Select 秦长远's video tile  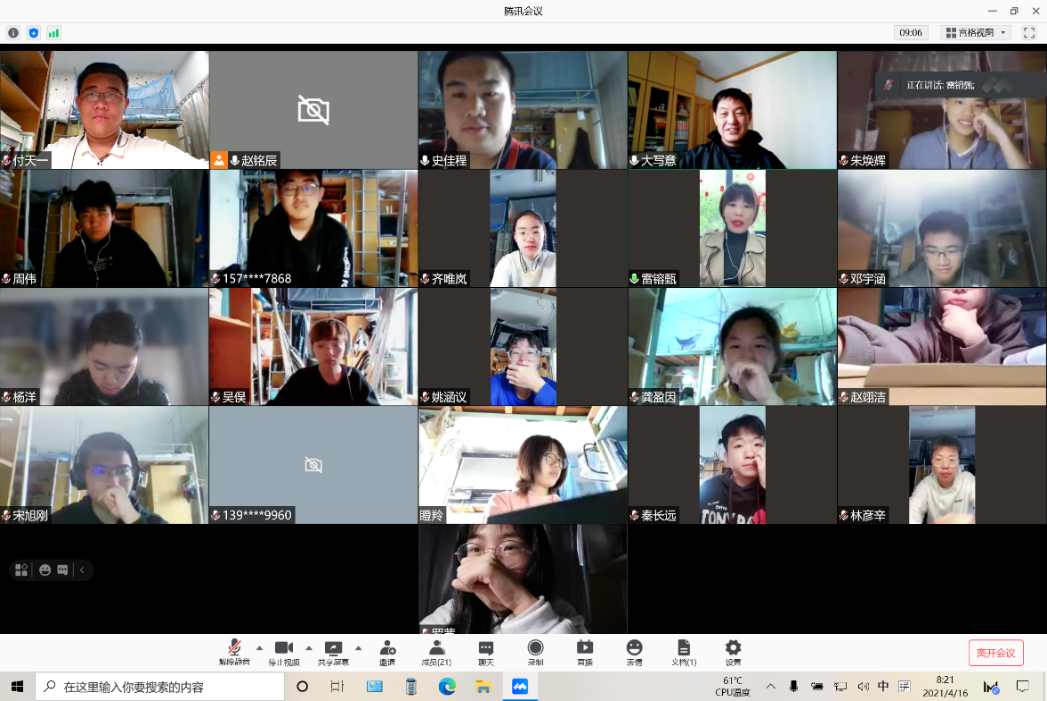coord(732,465)
